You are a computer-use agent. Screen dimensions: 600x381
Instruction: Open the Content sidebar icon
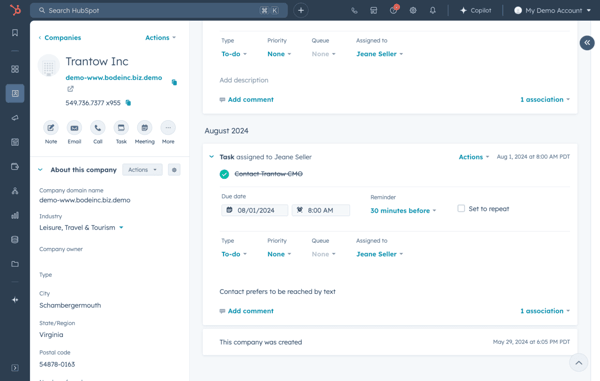(15, 142)
